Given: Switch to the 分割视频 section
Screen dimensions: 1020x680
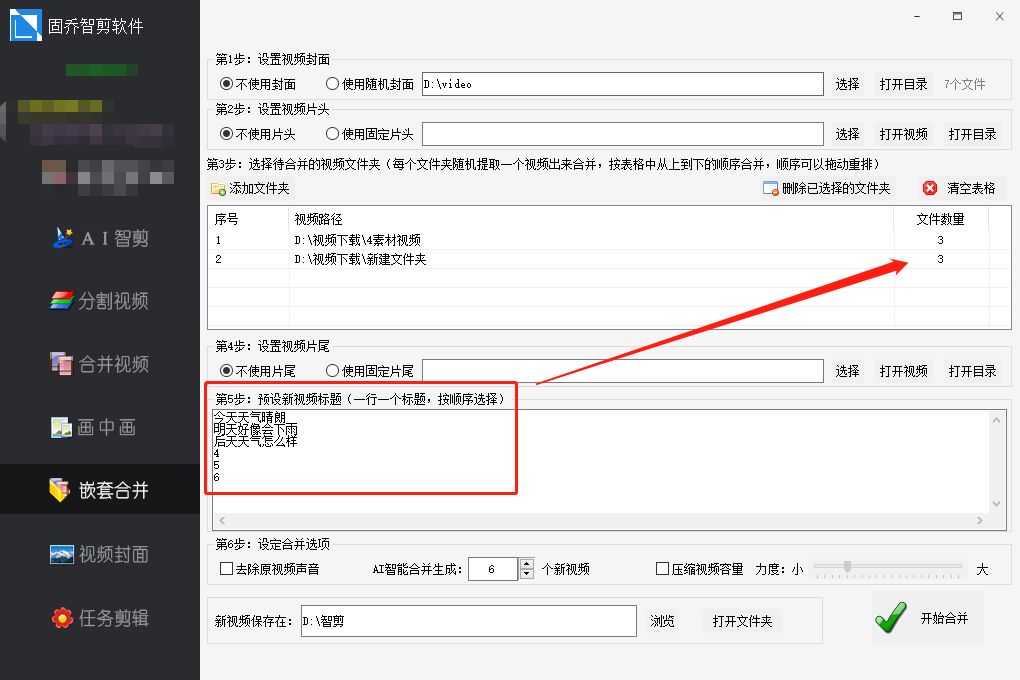Looking at the screenshot, I should coord(101,301).
